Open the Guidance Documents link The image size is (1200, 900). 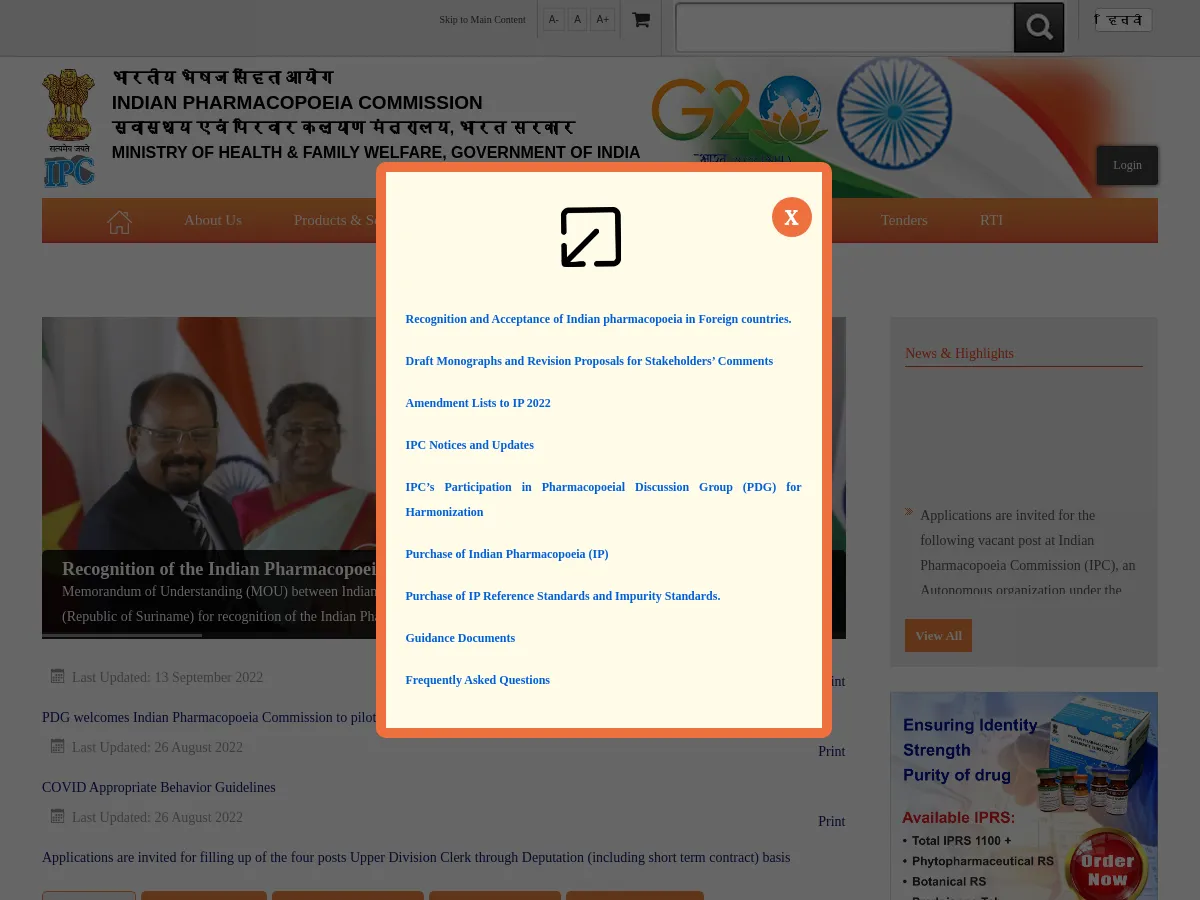[x=460, y=638]
